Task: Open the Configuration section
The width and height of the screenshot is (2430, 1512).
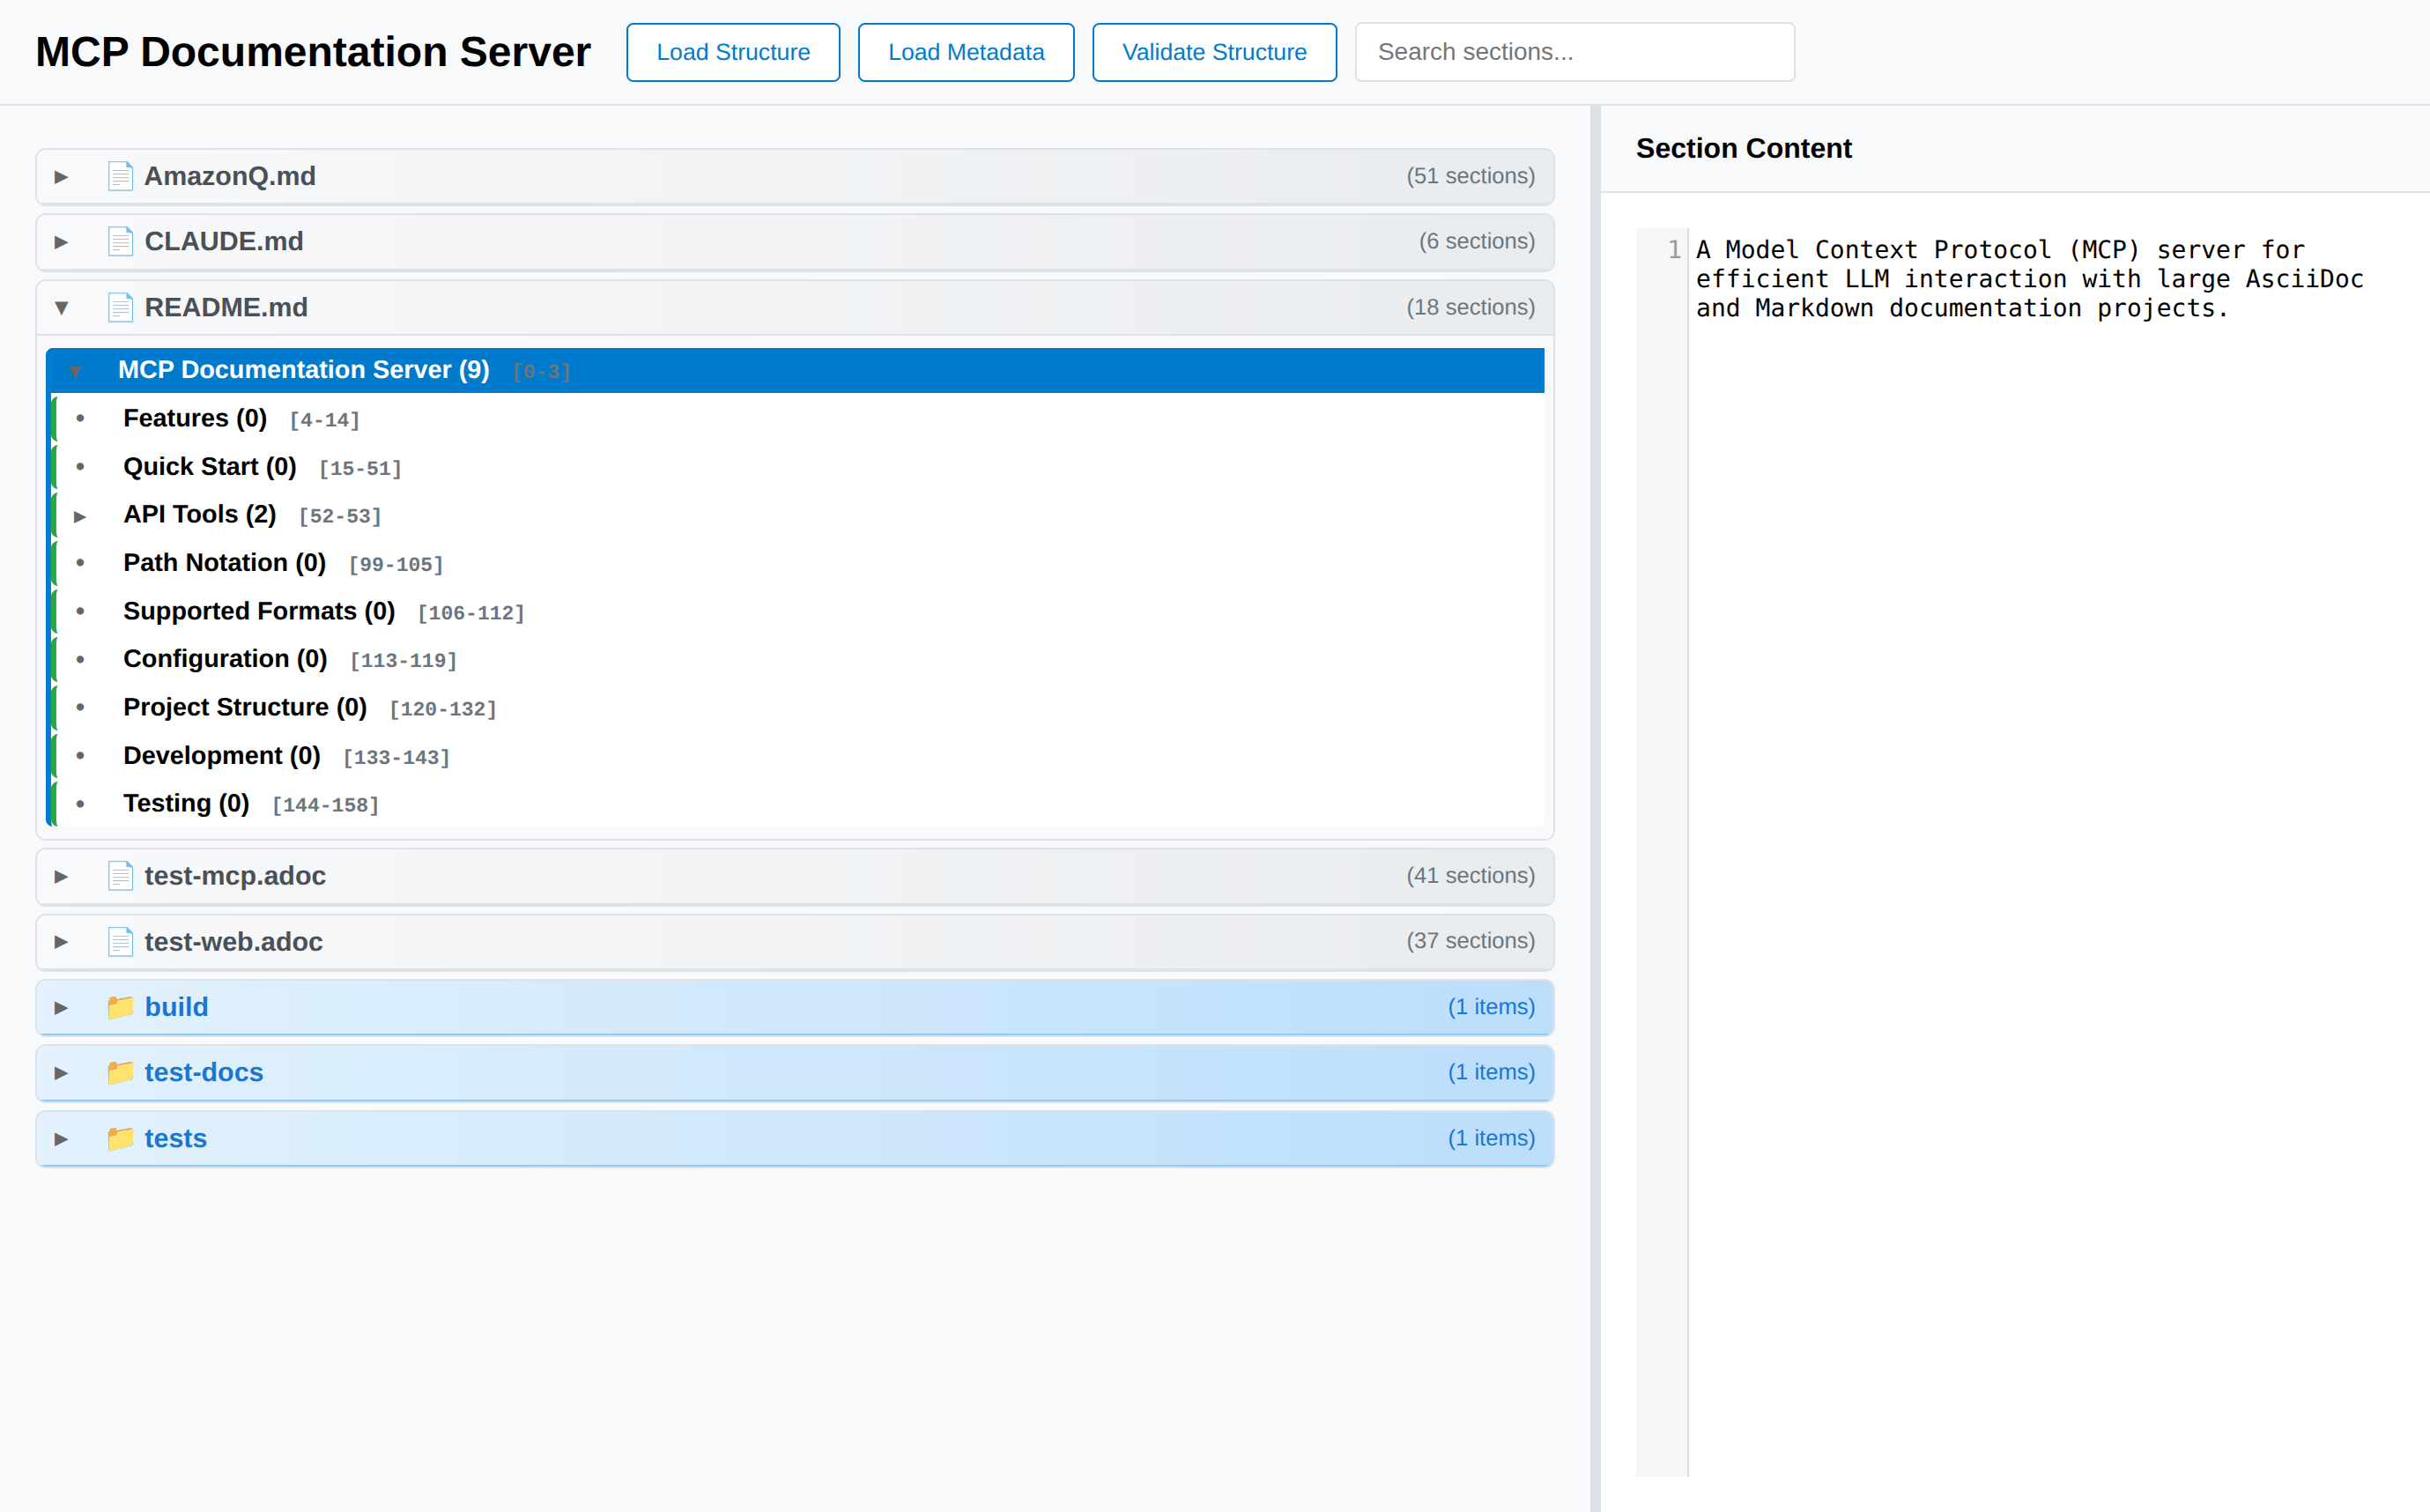Action: [225, 658]
